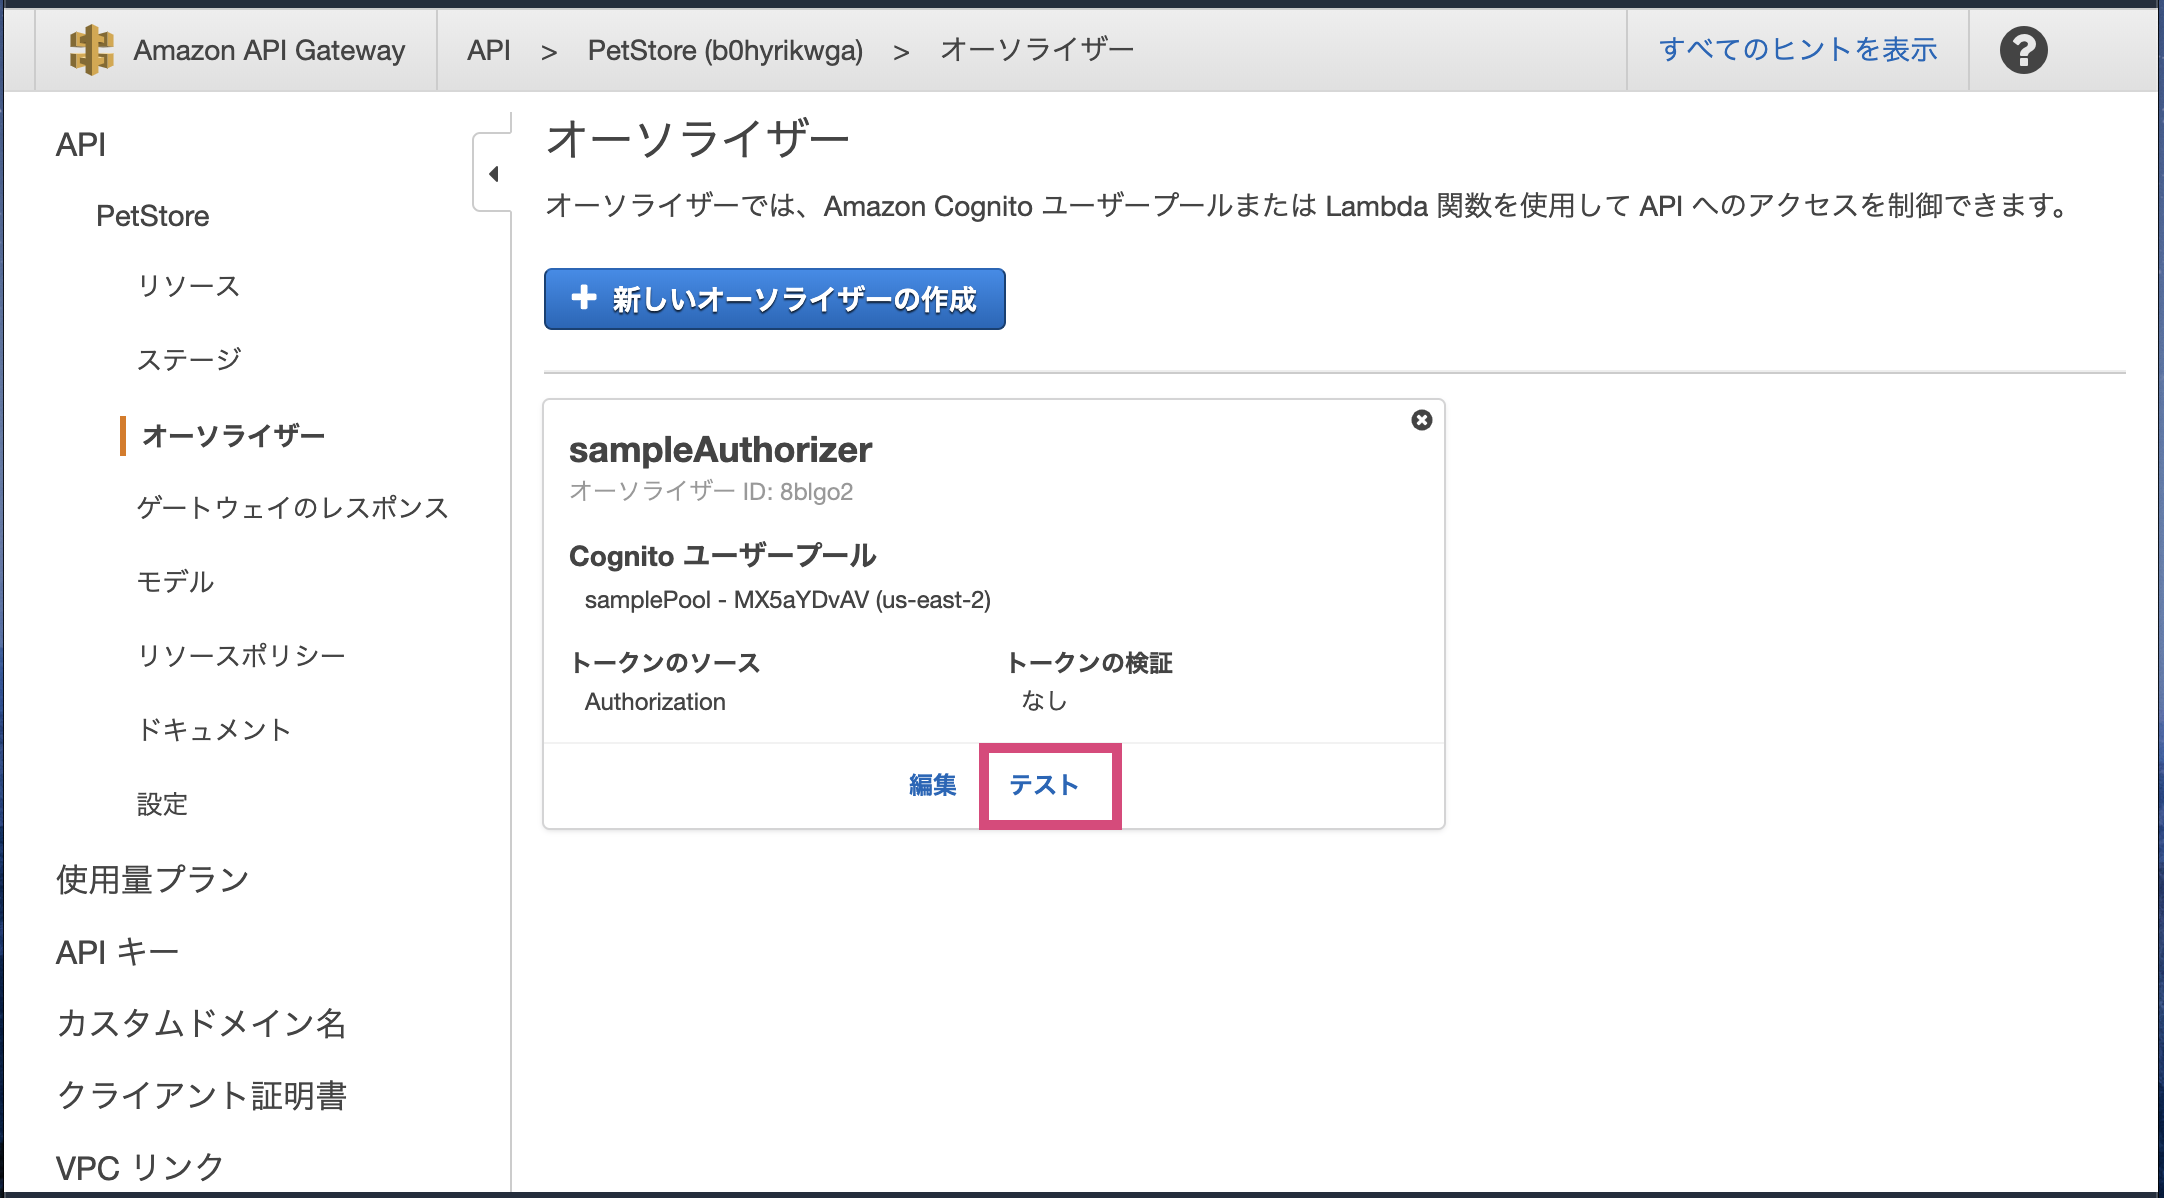This screenshot has height=1198, width=2164.
Task: Open 使用量プラン in the sidebar
Action: coord(152,879)
